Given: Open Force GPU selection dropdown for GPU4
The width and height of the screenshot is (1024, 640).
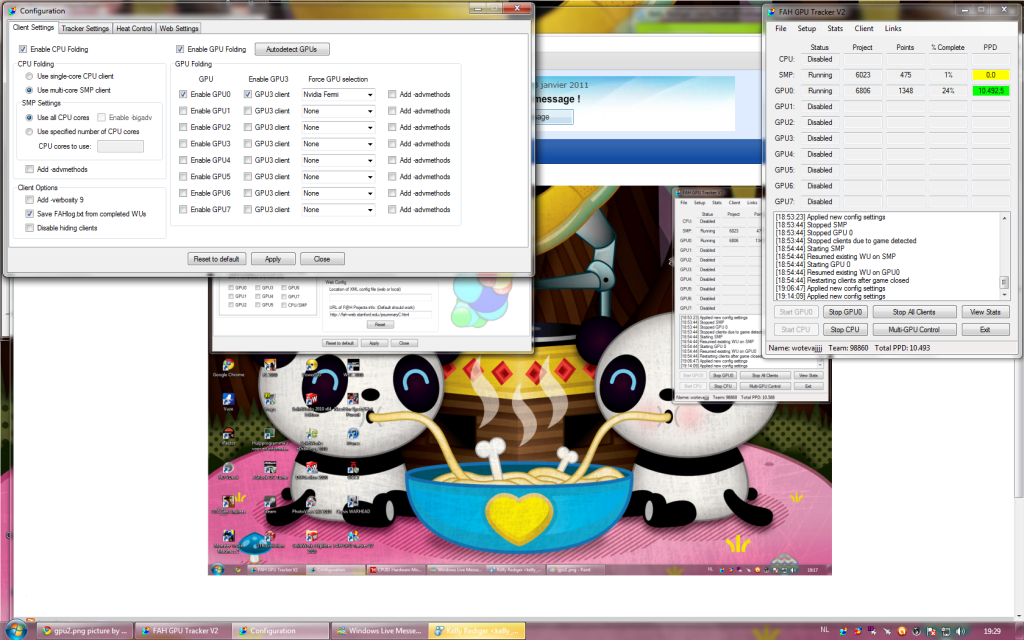Looking at the screenshot, I should click(x=338, y=161).
